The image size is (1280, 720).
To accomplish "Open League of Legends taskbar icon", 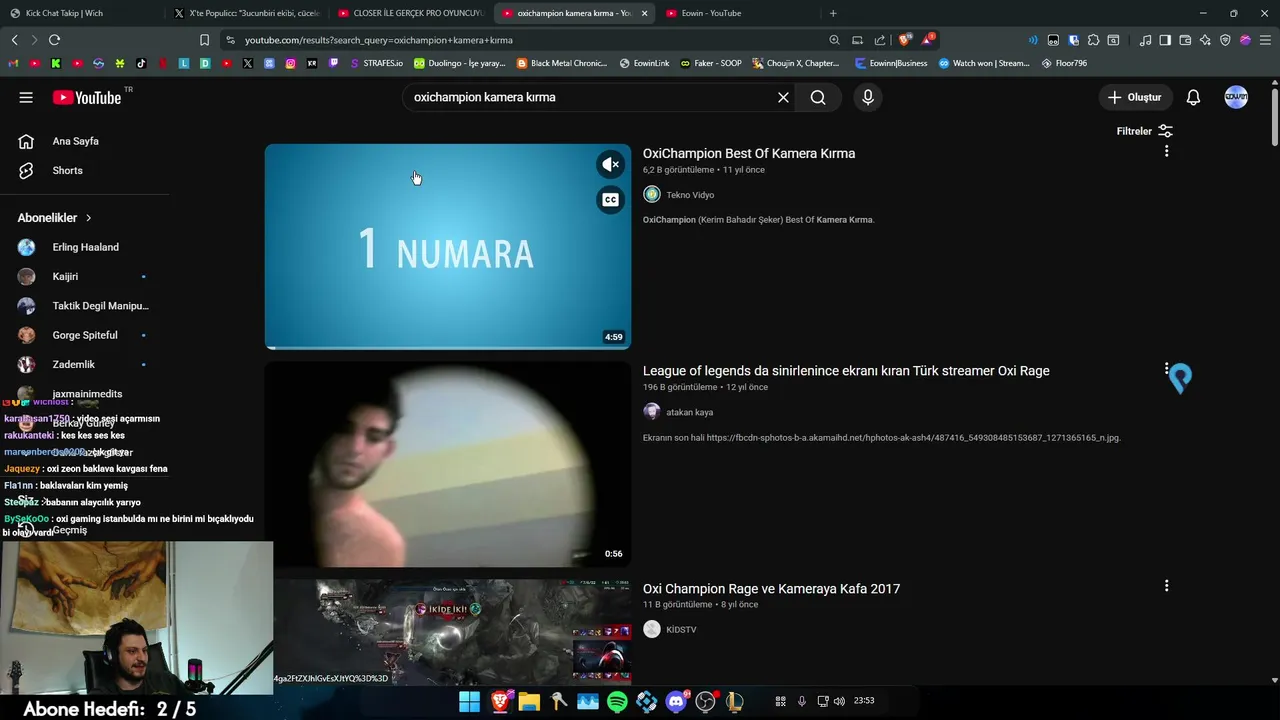I will pyautogui.click(x=735, y=701).
